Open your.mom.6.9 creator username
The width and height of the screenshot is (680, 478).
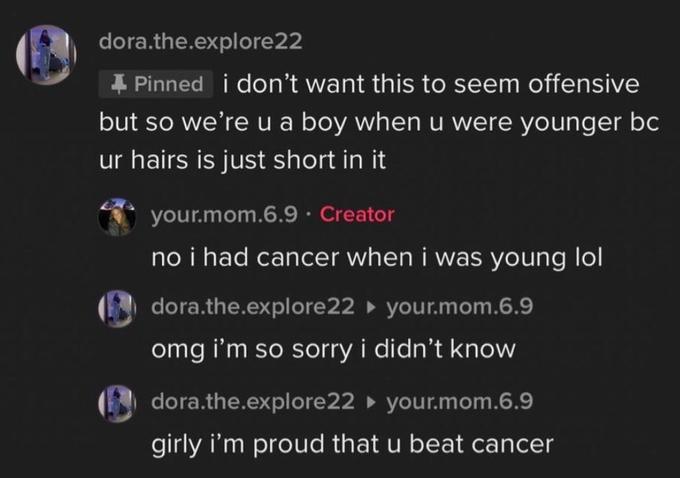pyautogui.click(x=225, y=214)
